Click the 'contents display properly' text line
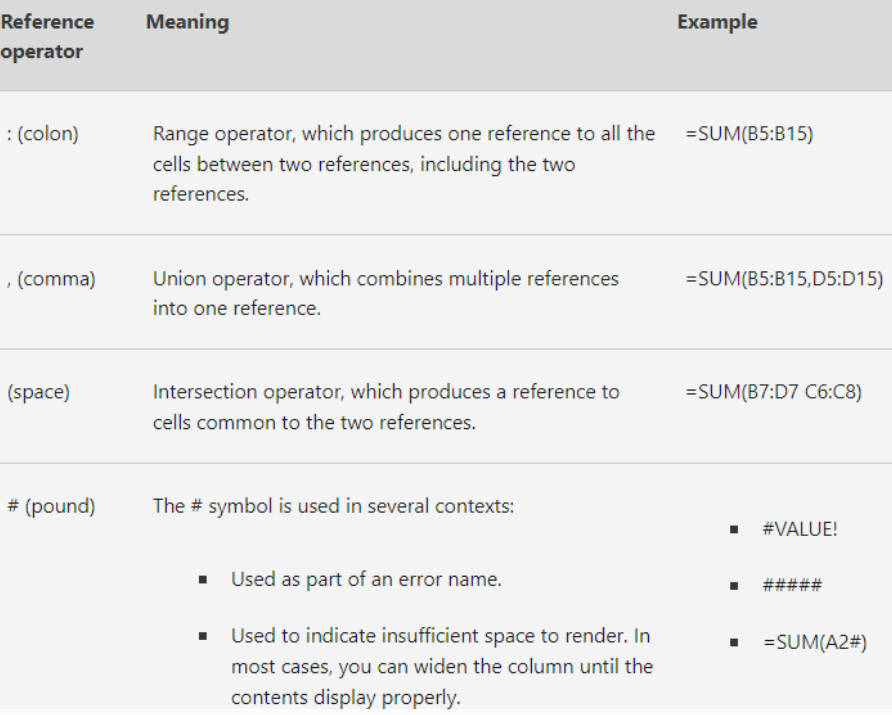Image resolution: width=892 pixels, height=715 pixels. (345, 697)
